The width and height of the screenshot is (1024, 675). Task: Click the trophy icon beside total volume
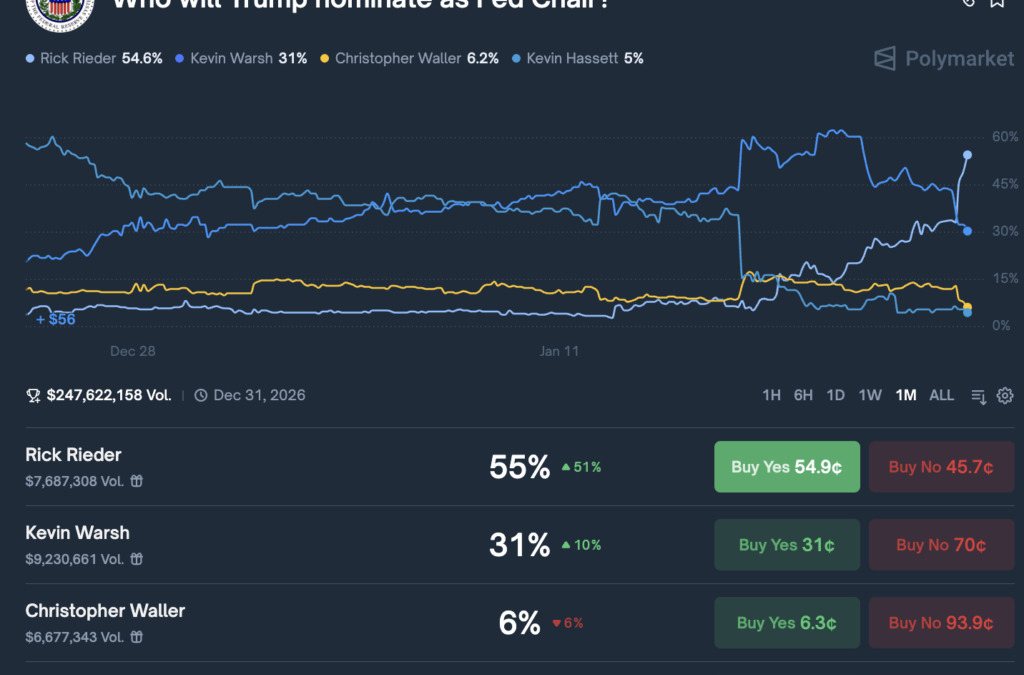pyautogui.click(x=33, y=396)
